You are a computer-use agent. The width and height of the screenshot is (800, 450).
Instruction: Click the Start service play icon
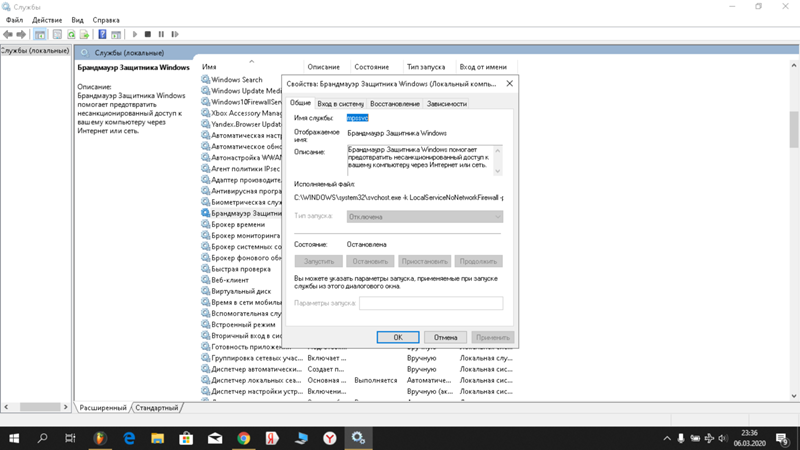pyautogui.click(x=135, y=34)
